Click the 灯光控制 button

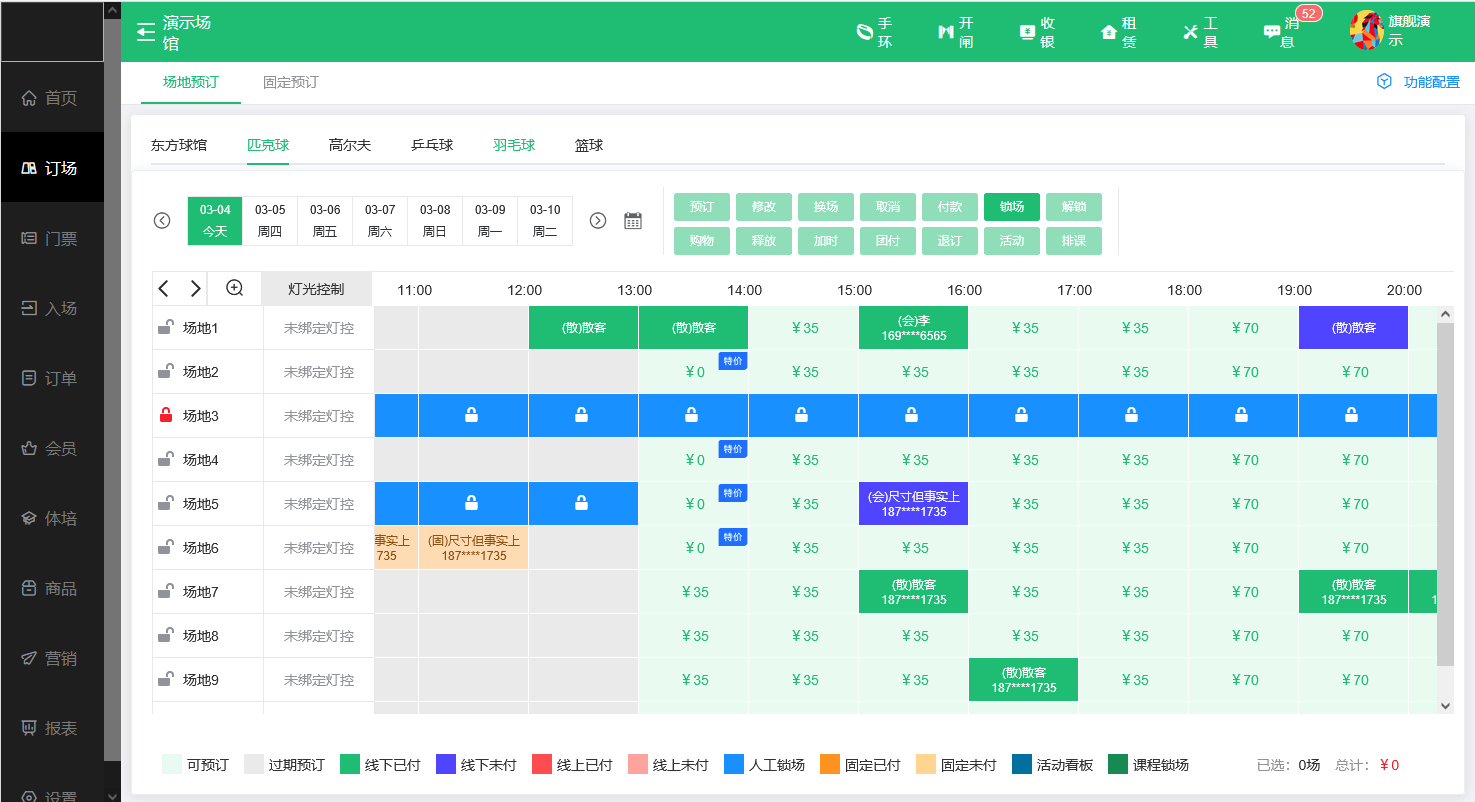[x=316, y=289]
